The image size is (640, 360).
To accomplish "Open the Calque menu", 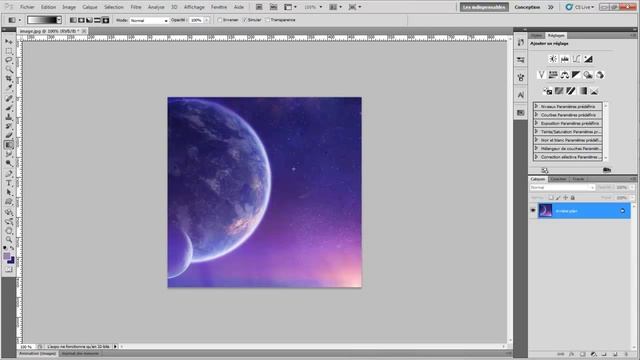I will (x=90, y=7).
